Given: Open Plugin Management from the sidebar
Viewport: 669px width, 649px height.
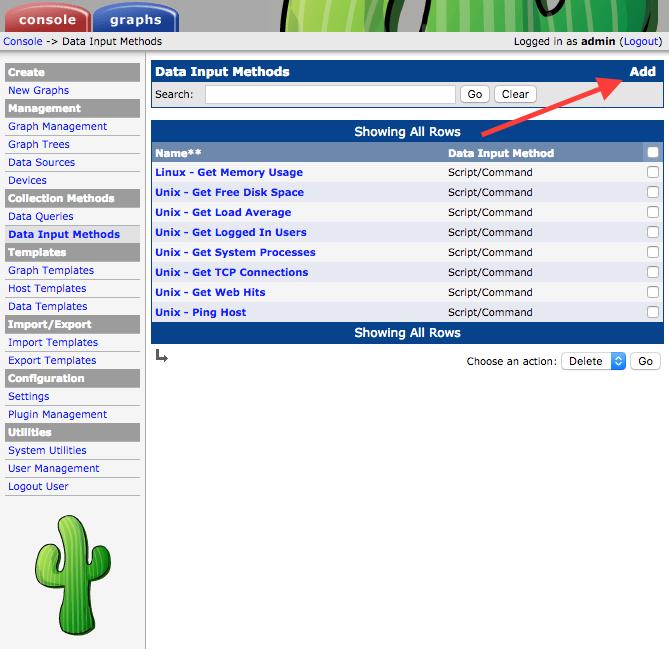Looking at the screenshot, I should [x=57, y=414].
